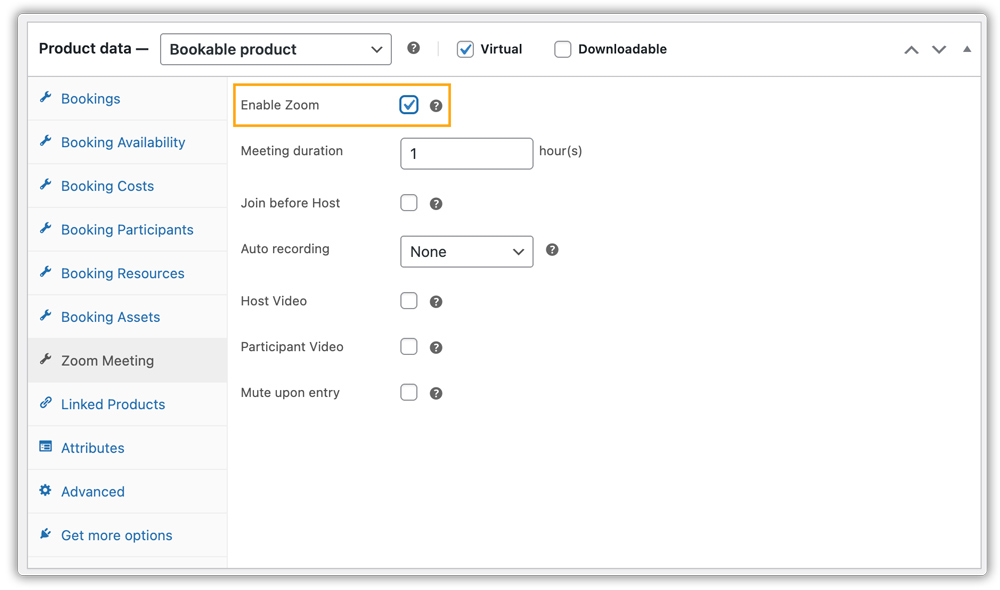Select the Zoom Meeting settings tab icon
Viewport: 1000px width, 590px height.
[x=45, y=360]
